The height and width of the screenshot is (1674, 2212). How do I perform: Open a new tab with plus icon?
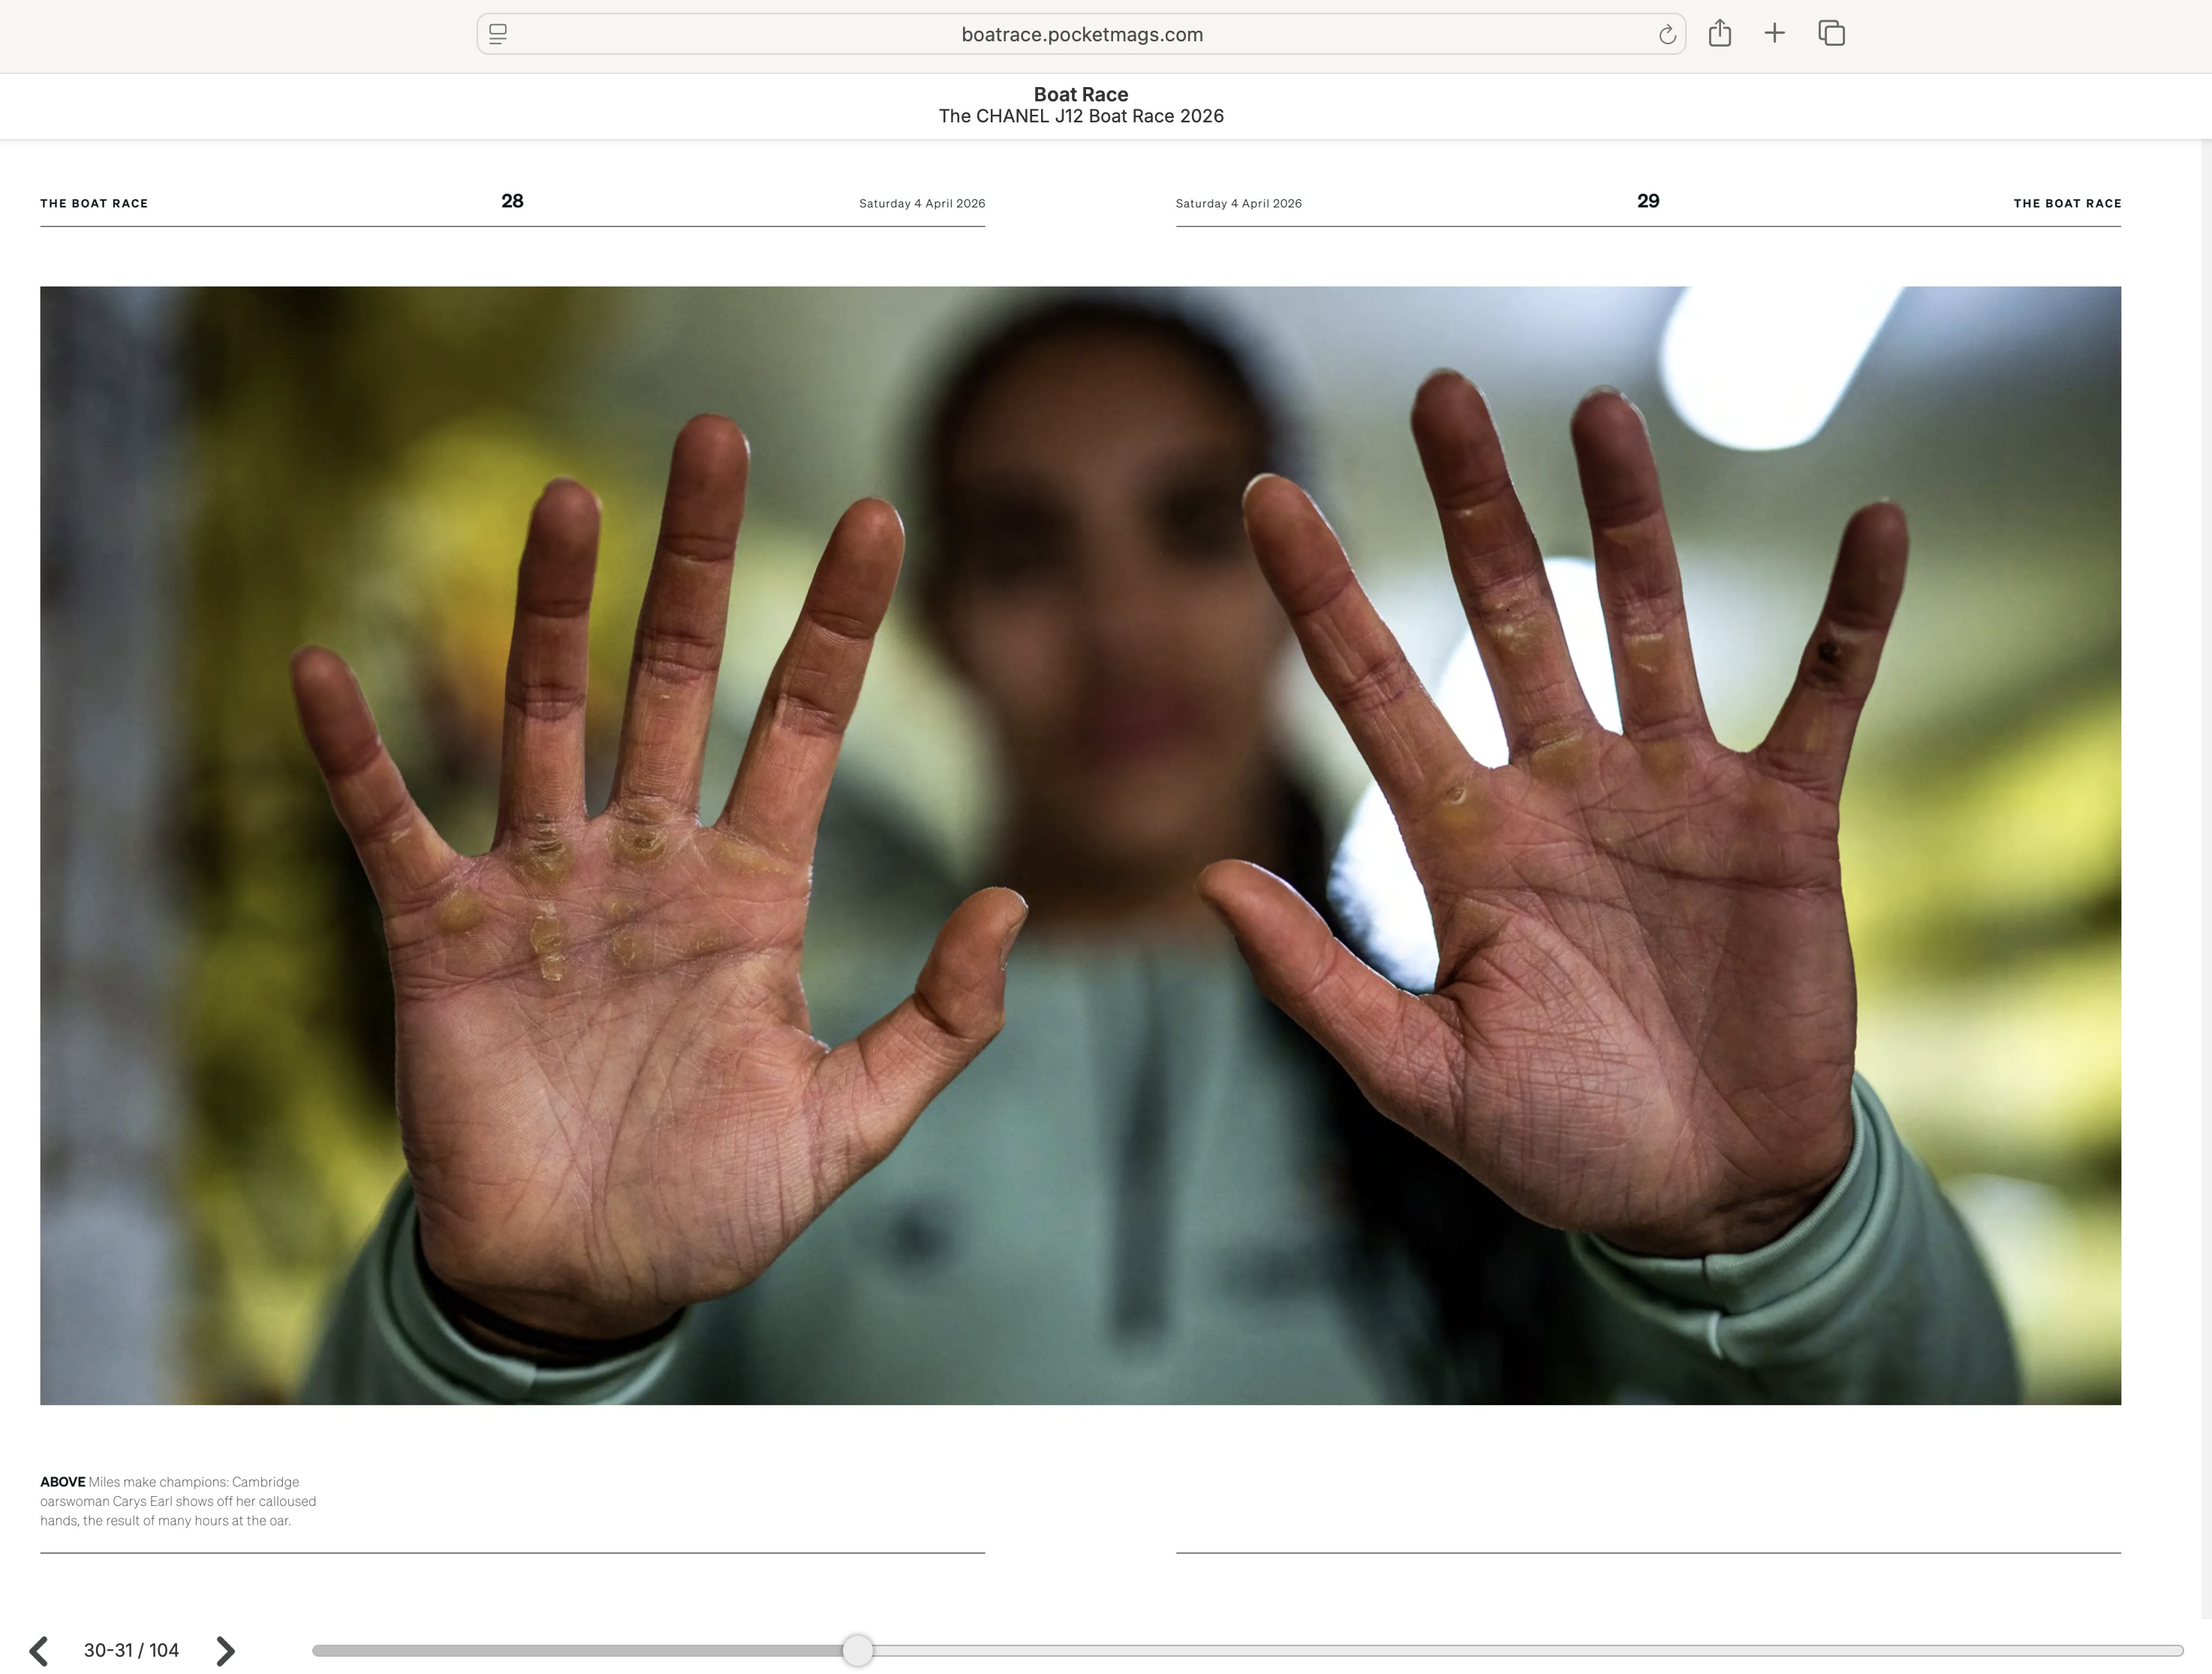point(1774,34)
